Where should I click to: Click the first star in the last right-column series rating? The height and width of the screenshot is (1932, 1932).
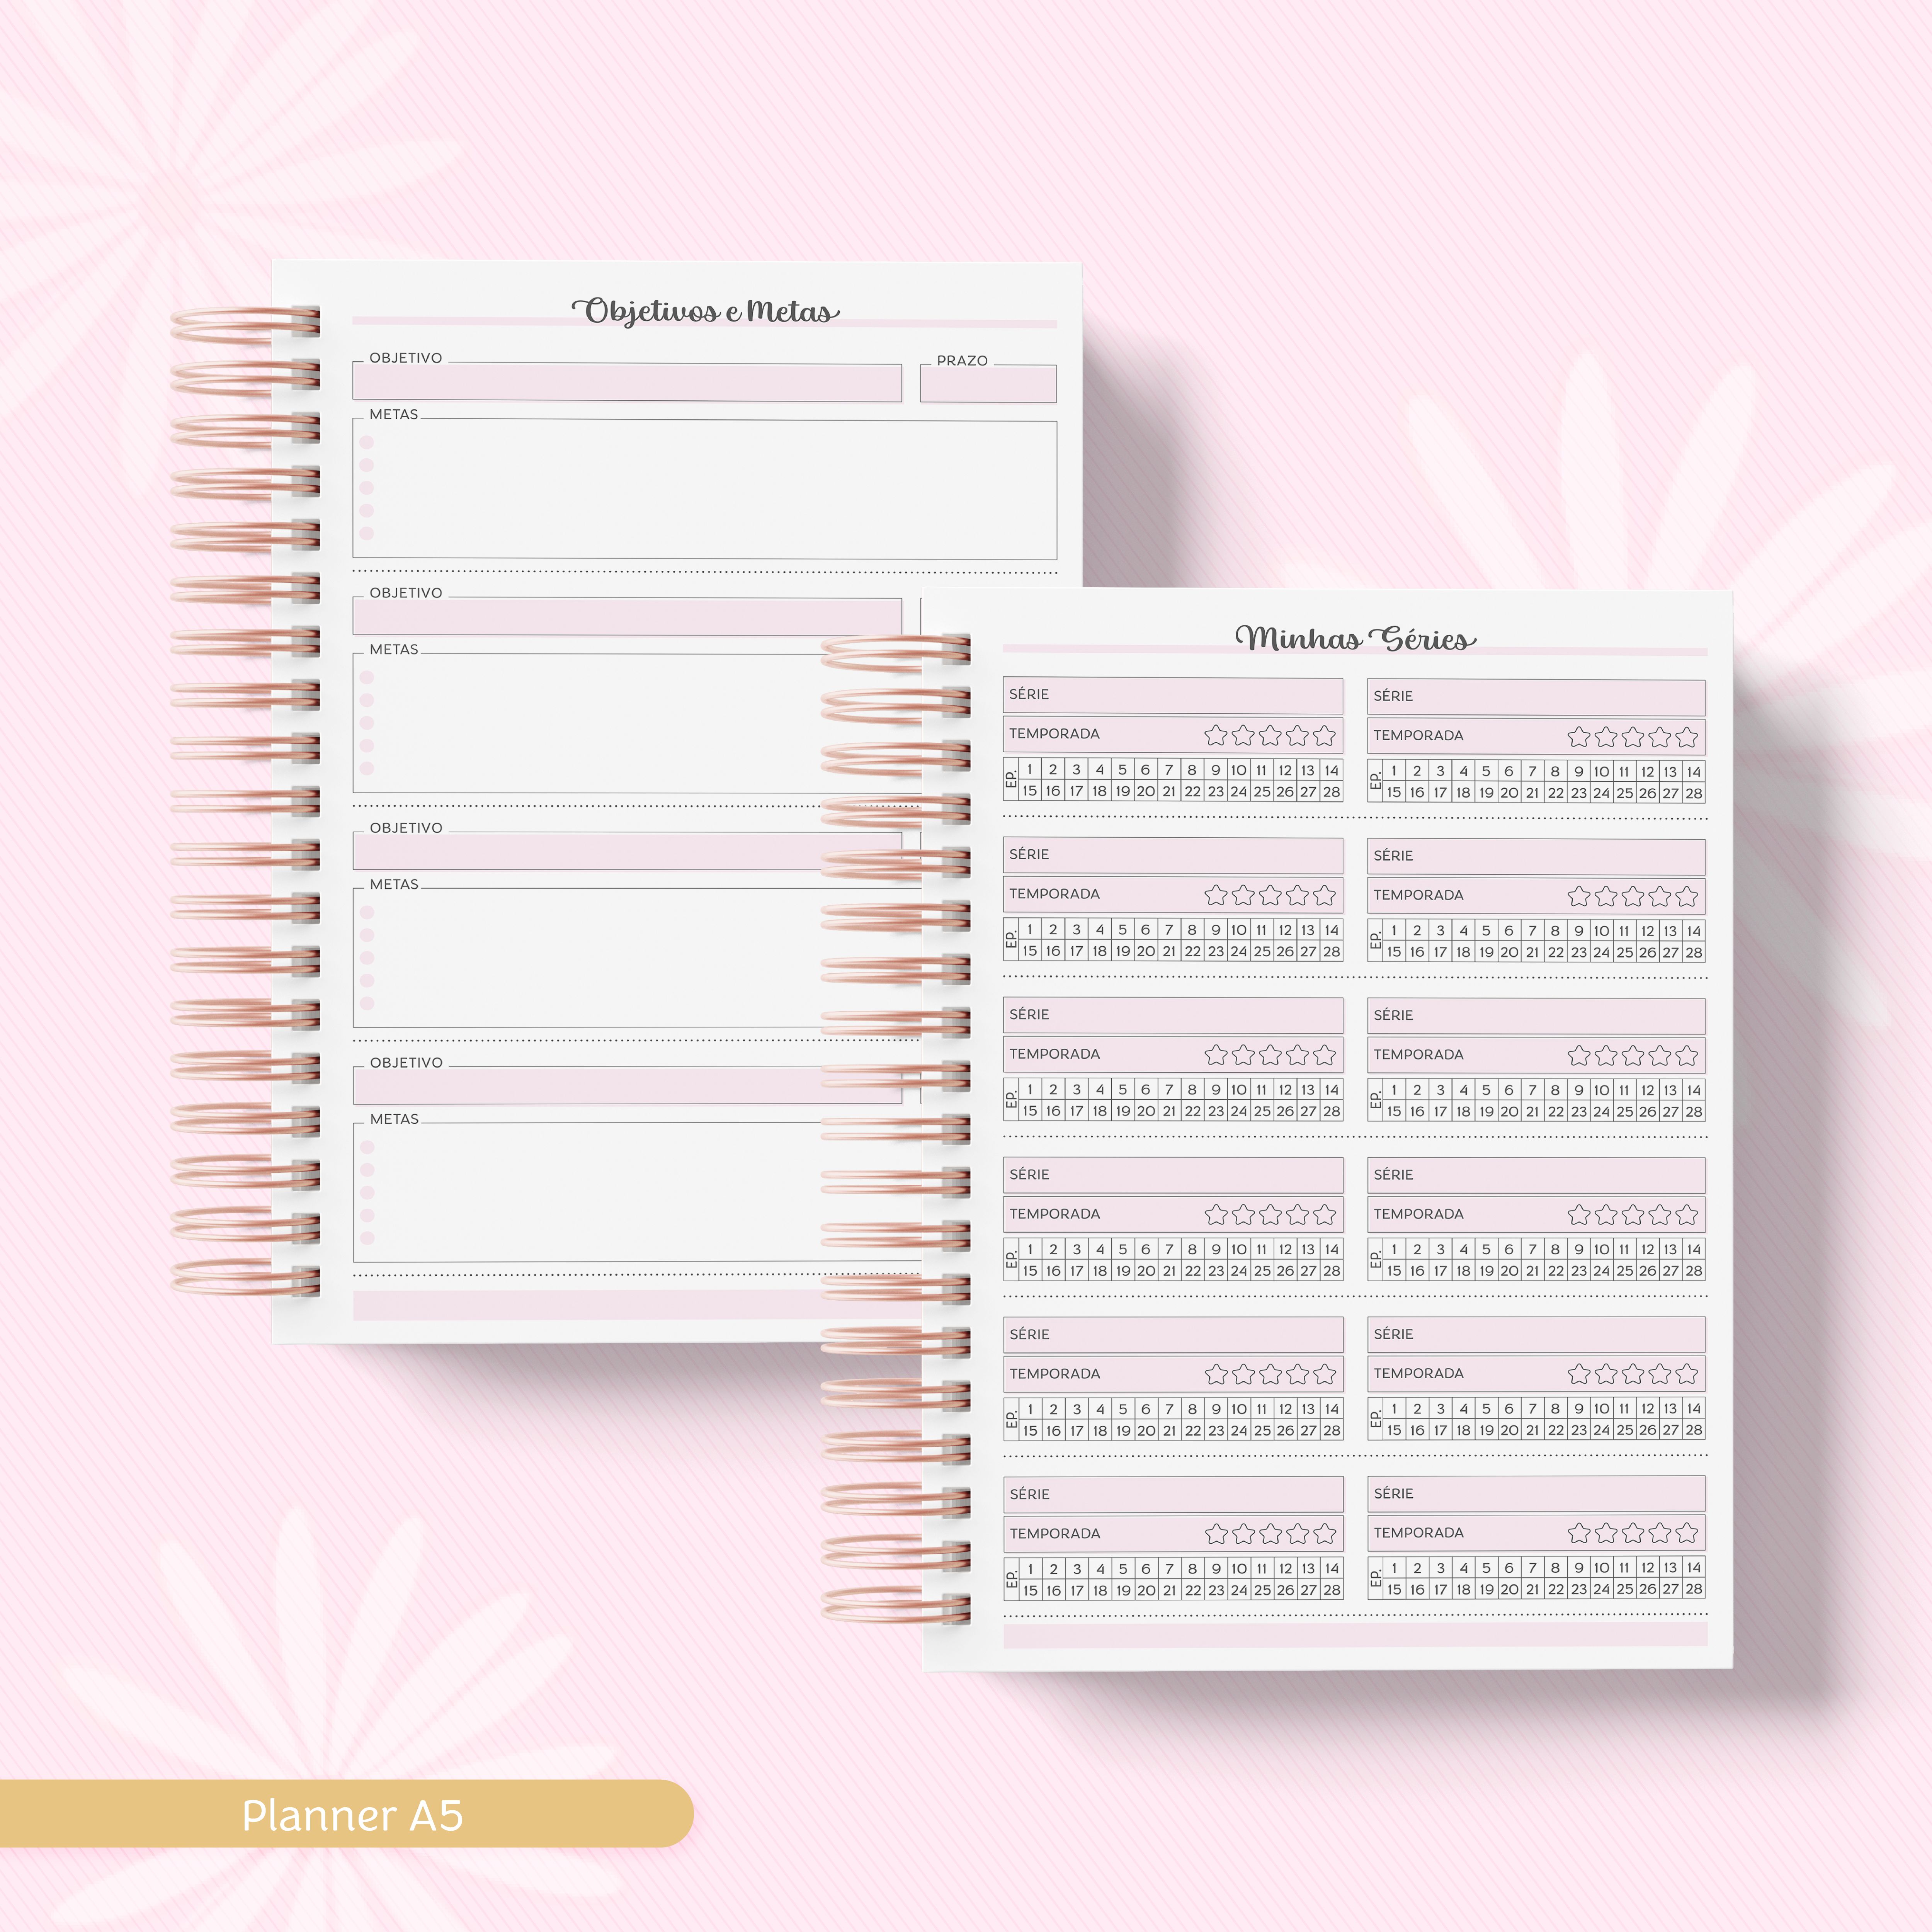[1579, 1533]
